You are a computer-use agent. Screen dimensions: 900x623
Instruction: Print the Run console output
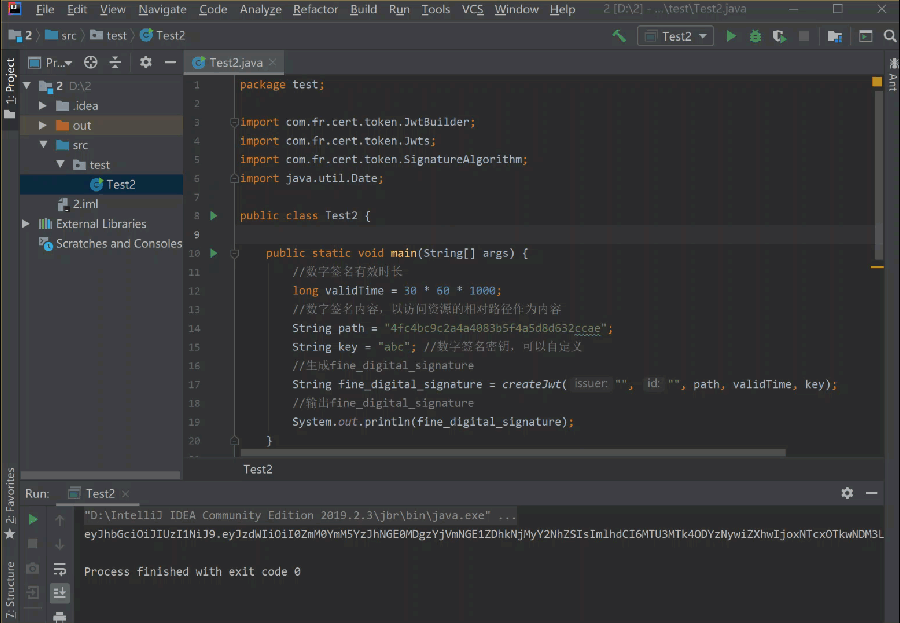point(59,617)
